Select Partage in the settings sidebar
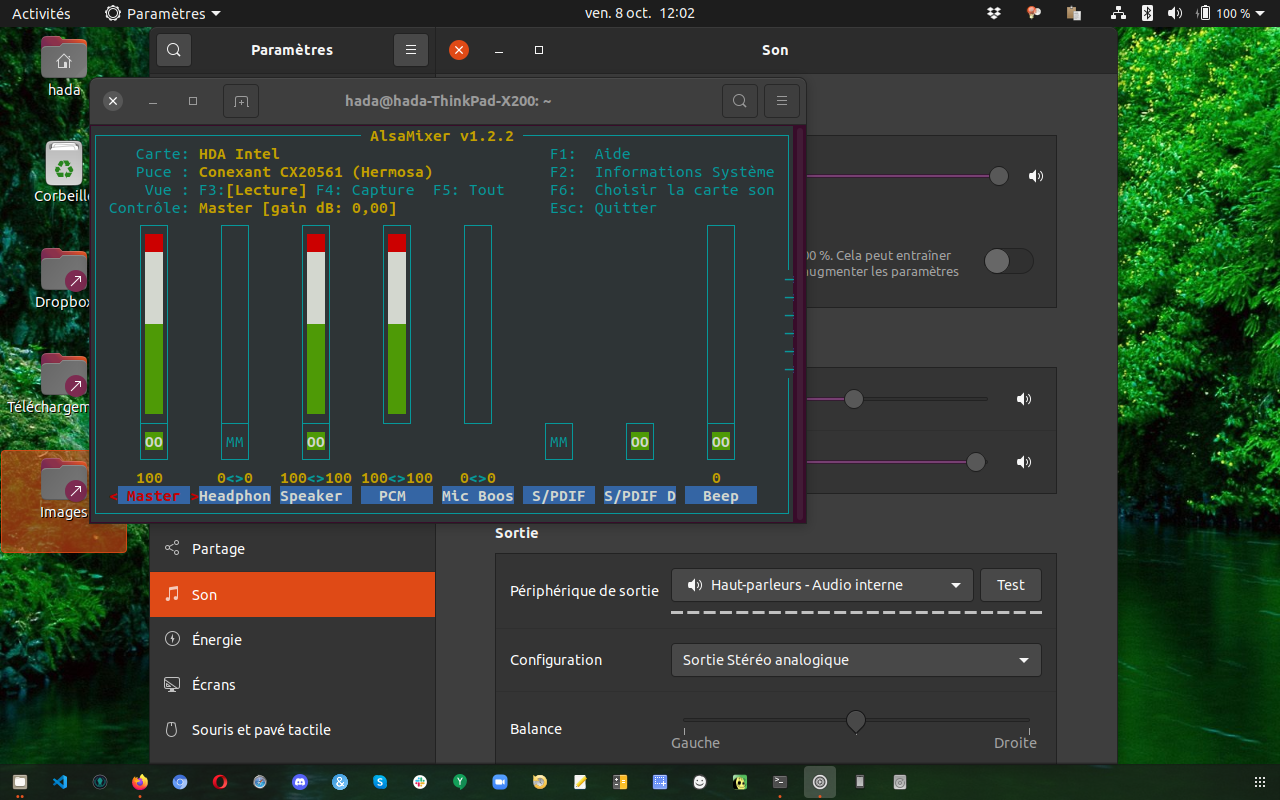Viewport: 1280px width, 800px height. pos(292,549)
